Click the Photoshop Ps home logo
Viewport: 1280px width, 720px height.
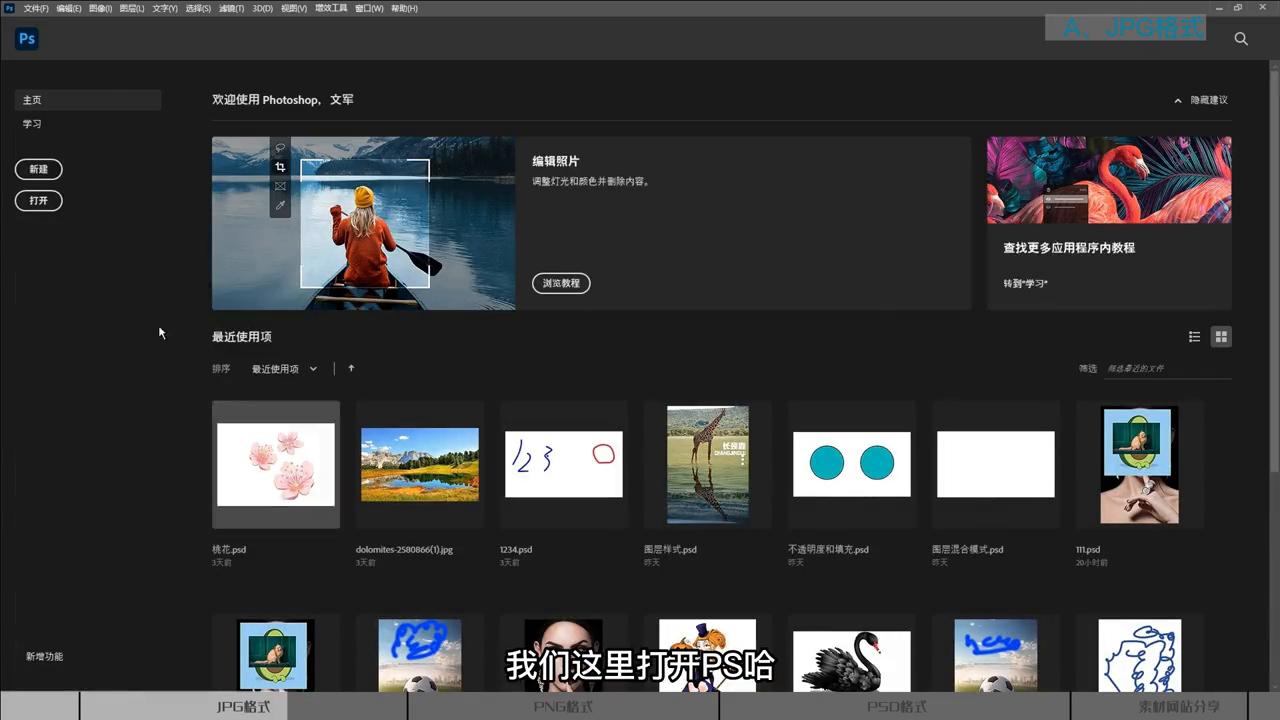click(27, 39)
